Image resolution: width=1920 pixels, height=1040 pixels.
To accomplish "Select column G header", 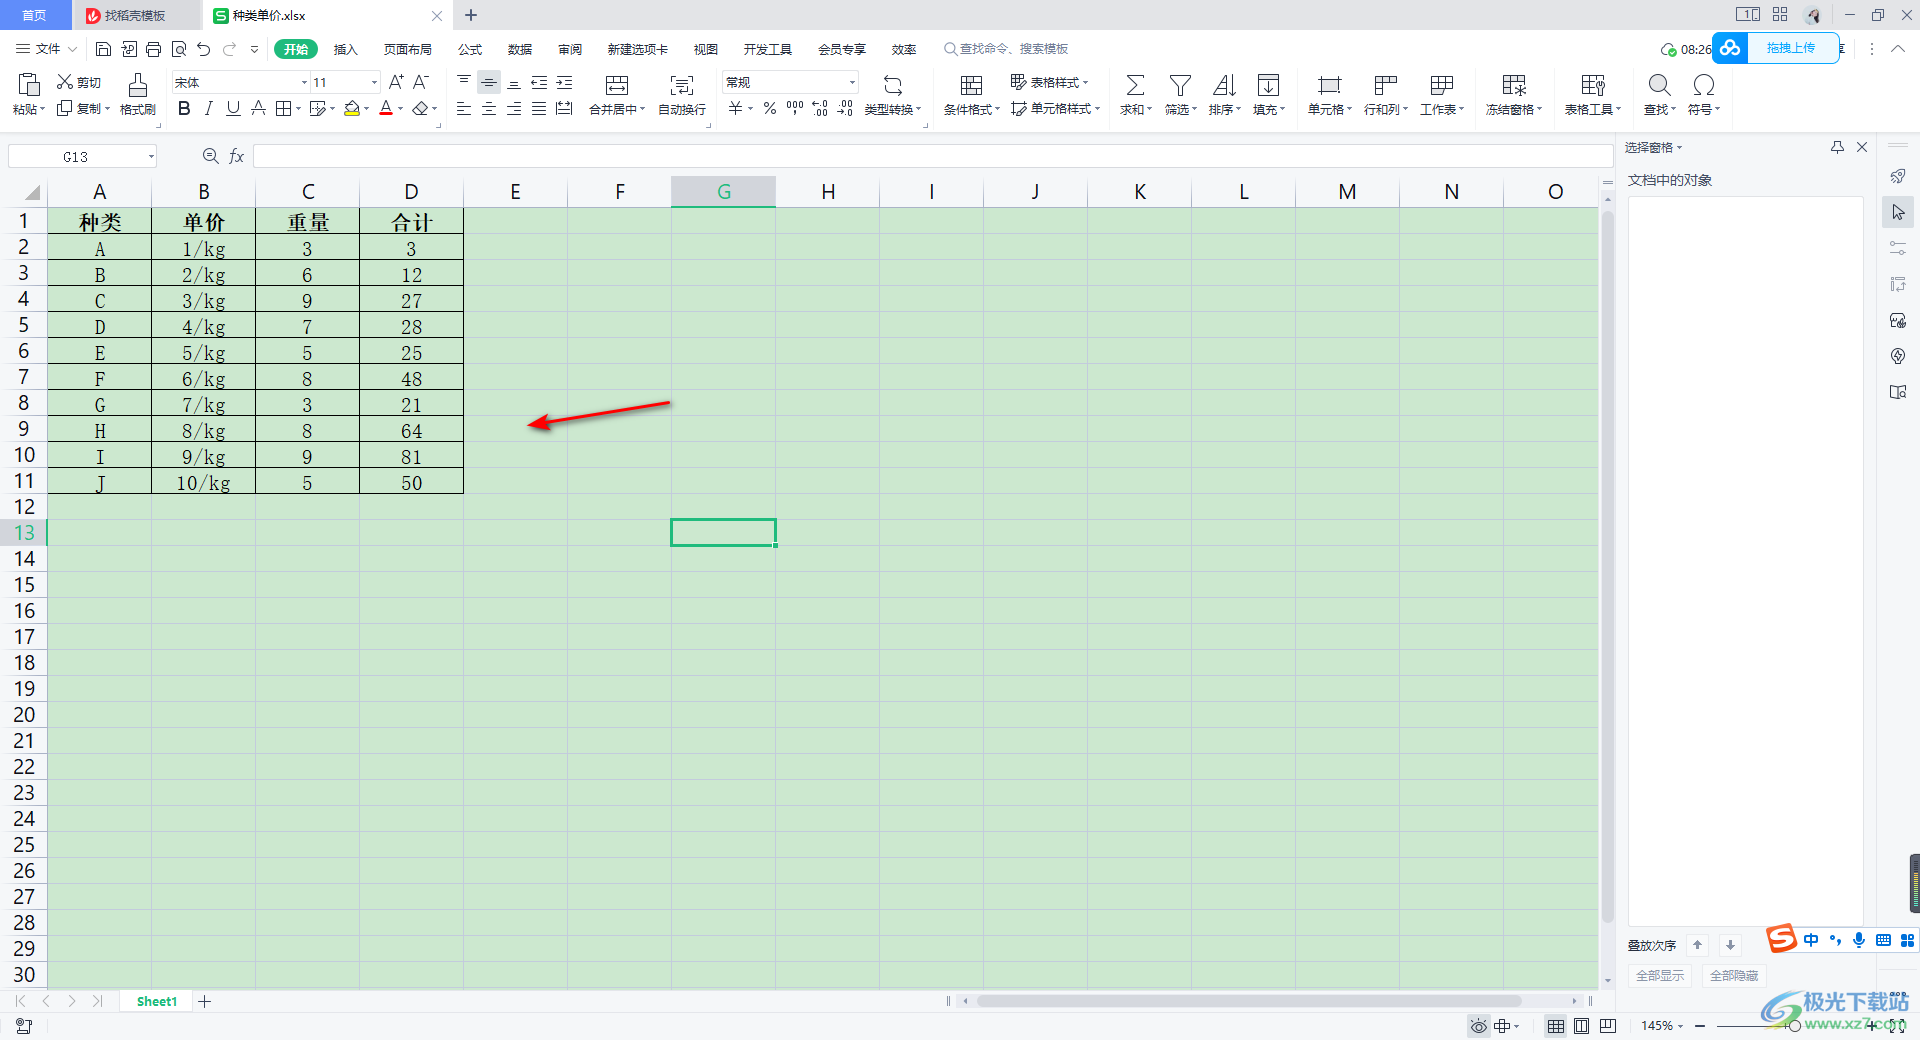I will pos(723,191).
